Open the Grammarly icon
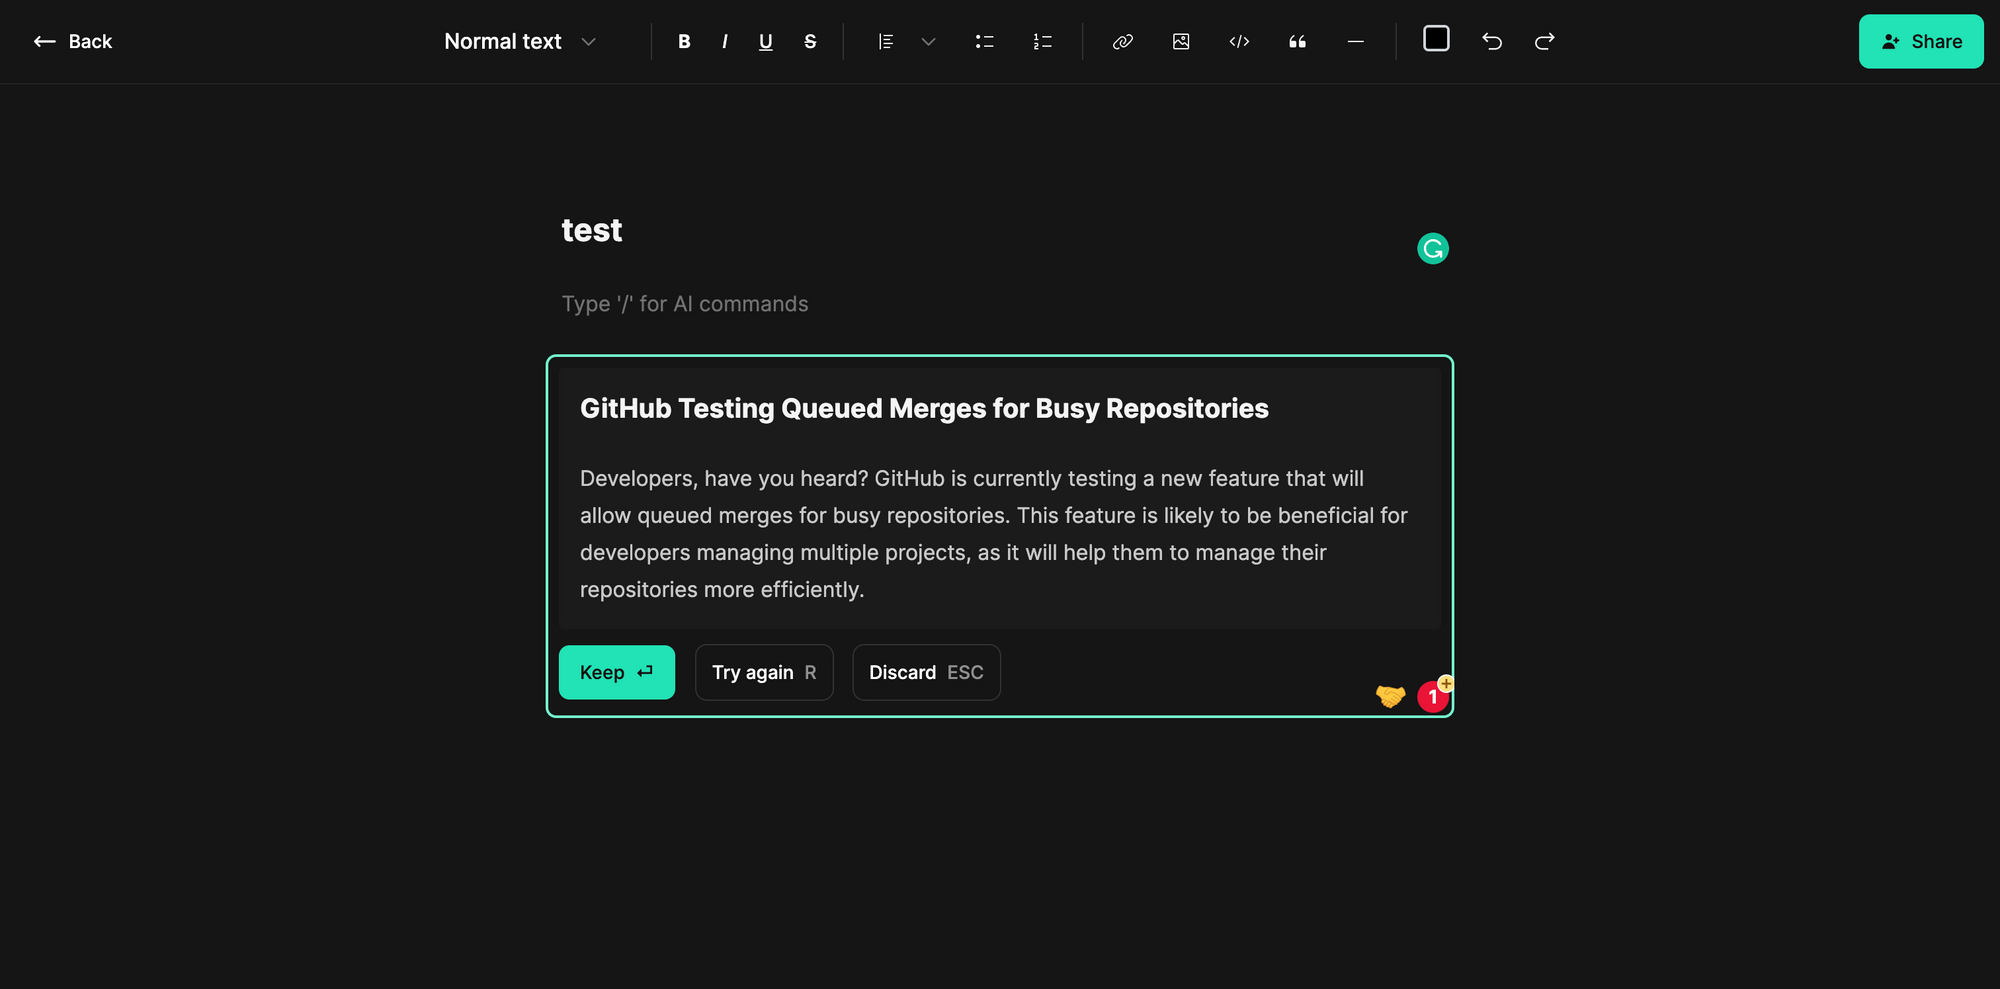Image resolution: width=2000 pixels, height=989 pixels. pos(1433,248)
